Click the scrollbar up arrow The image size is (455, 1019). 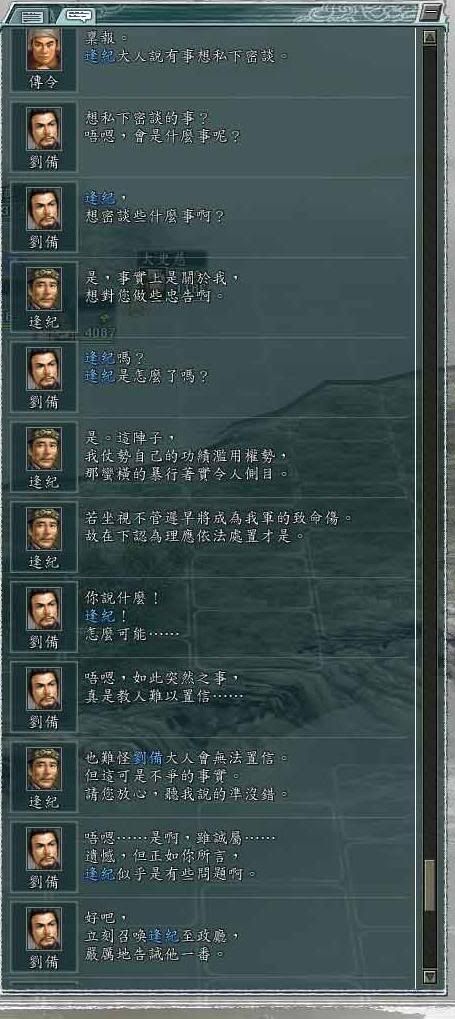430,38
